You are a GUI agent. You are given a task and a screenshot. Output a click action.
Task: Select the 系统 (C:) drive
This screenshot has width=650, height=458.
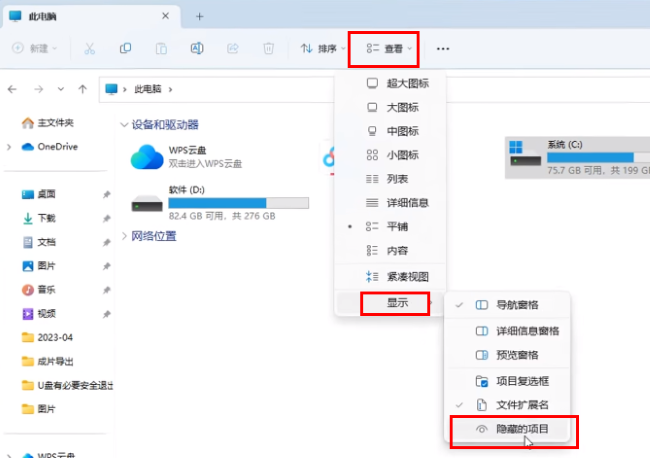point(578,158)
